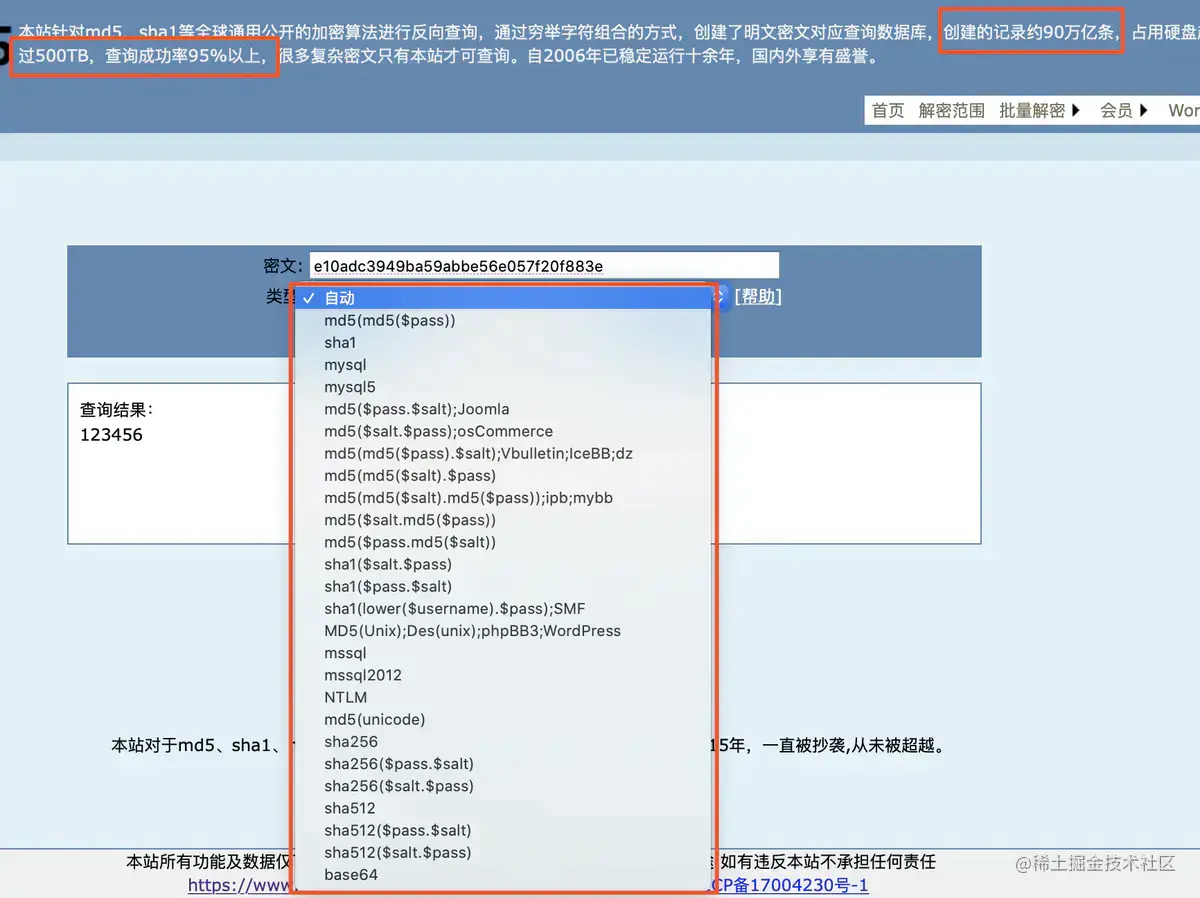
Task: Click the 123456 query result text
Action: (x=111, y=435)
